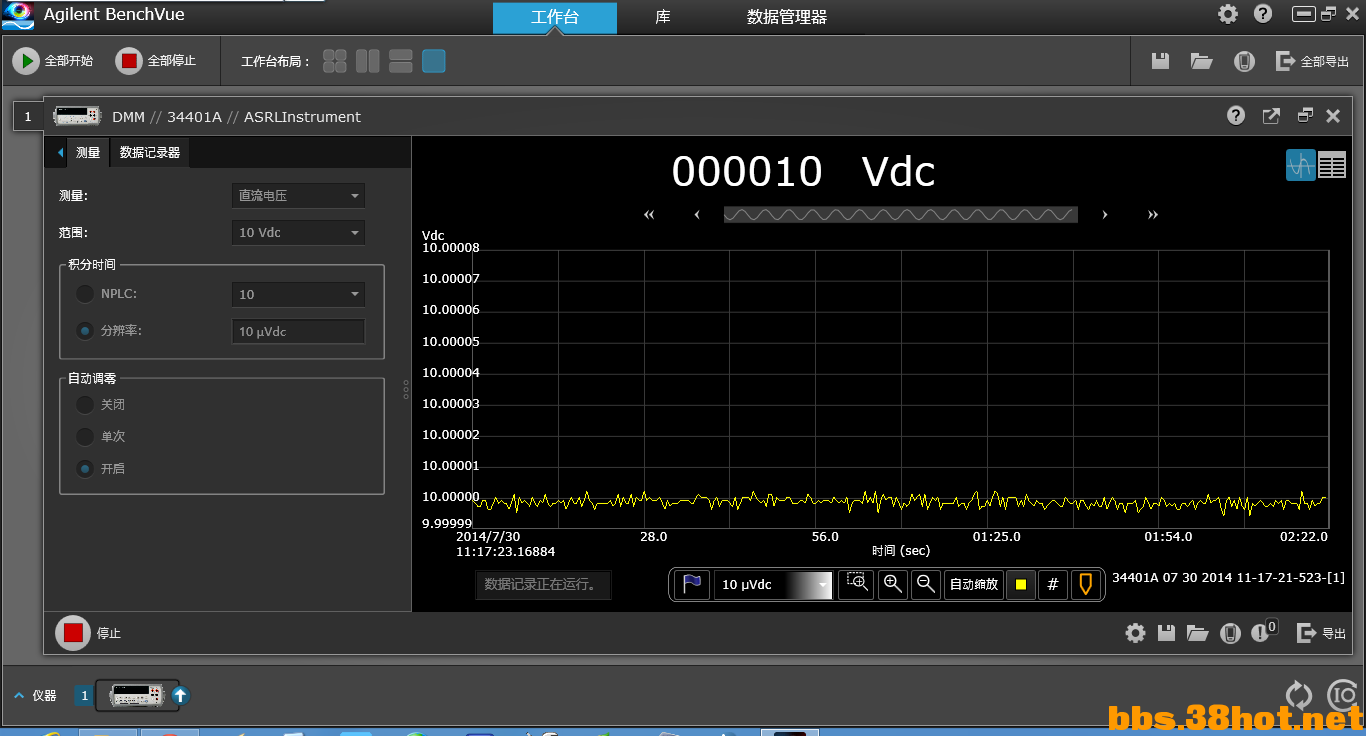Open the 库 tab
This screenshot has height=736, width=1366.
(663, 17)
